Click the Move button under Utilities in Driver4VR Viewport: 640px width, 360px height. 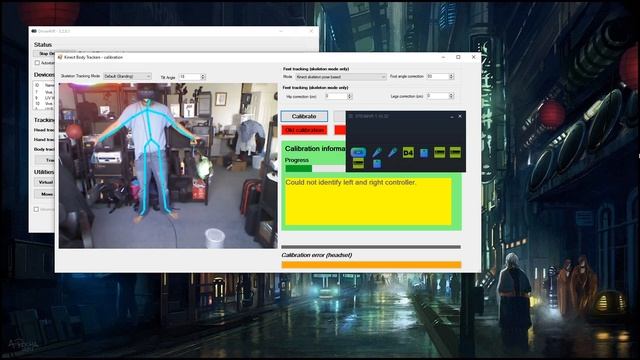(x=44, y=194)
